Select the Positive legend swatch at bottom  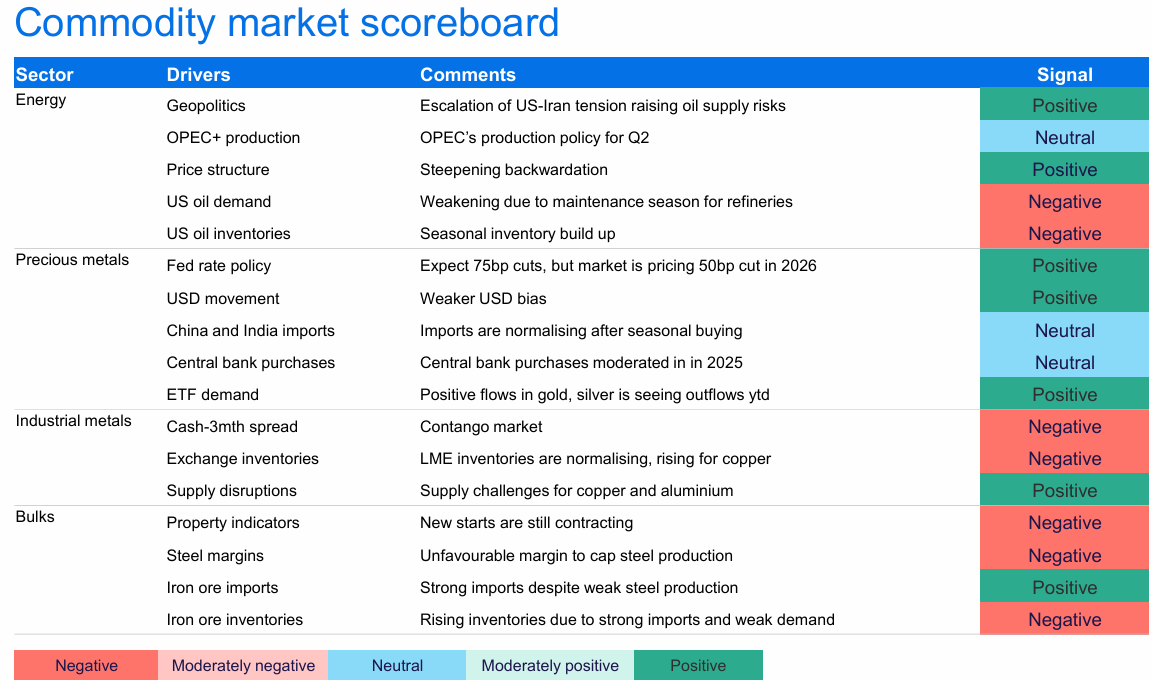pyautogui.click(x=698, y=666)
